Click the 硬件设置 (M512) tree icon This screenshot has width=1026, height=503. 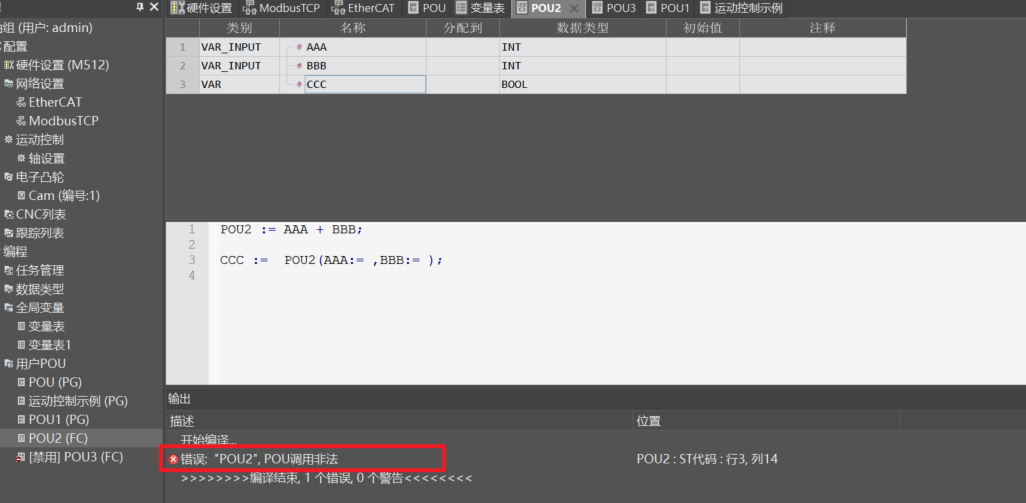coord(9,65)
